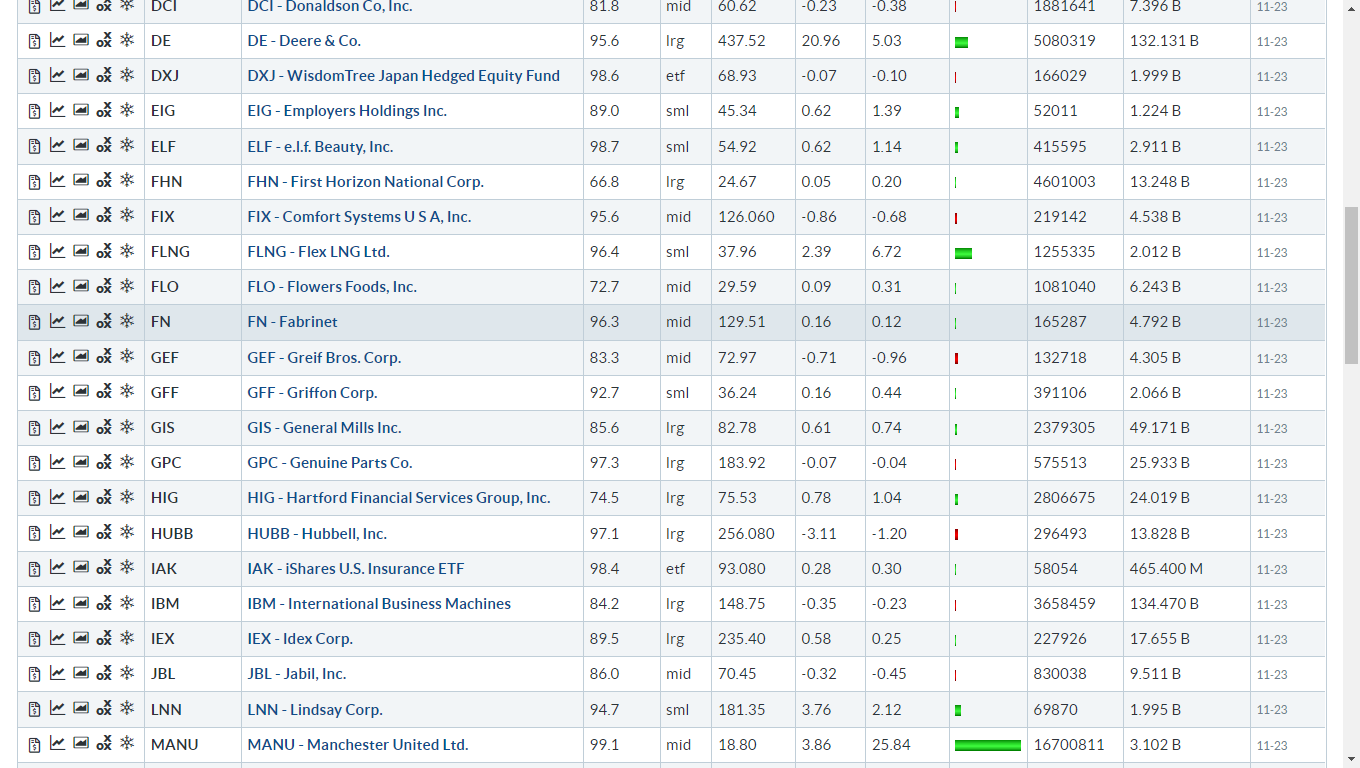Click the FN - Fabrinet link
Viewport: 1360px width, 768px height.
293,322
